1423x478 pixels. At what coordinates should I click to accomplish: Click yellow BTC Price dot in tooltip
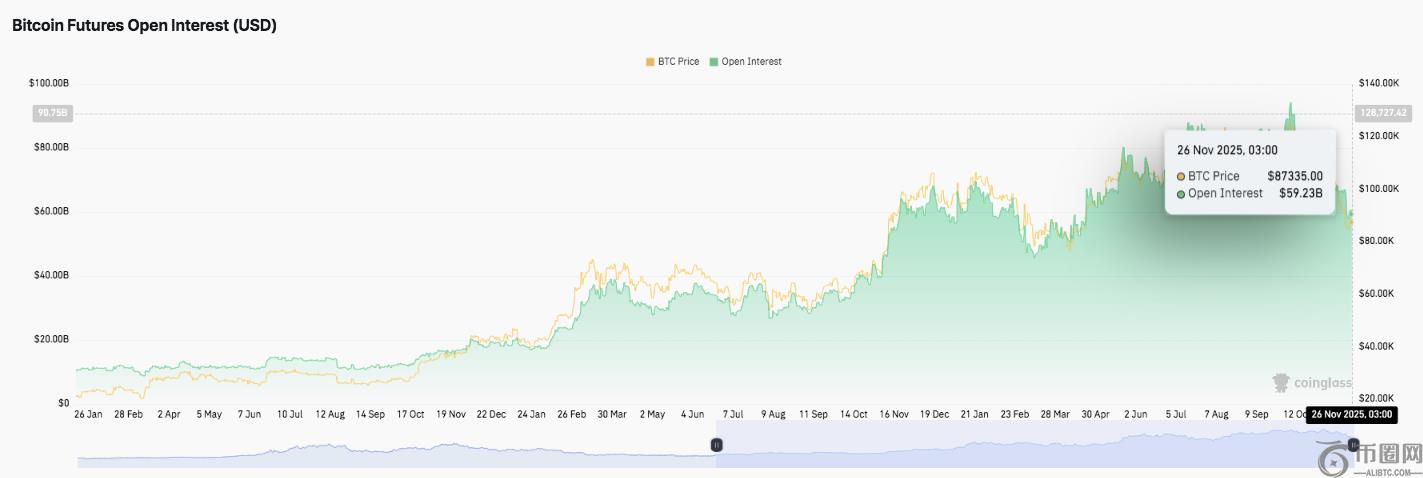pyautogui.click(x=1181, y=176)
